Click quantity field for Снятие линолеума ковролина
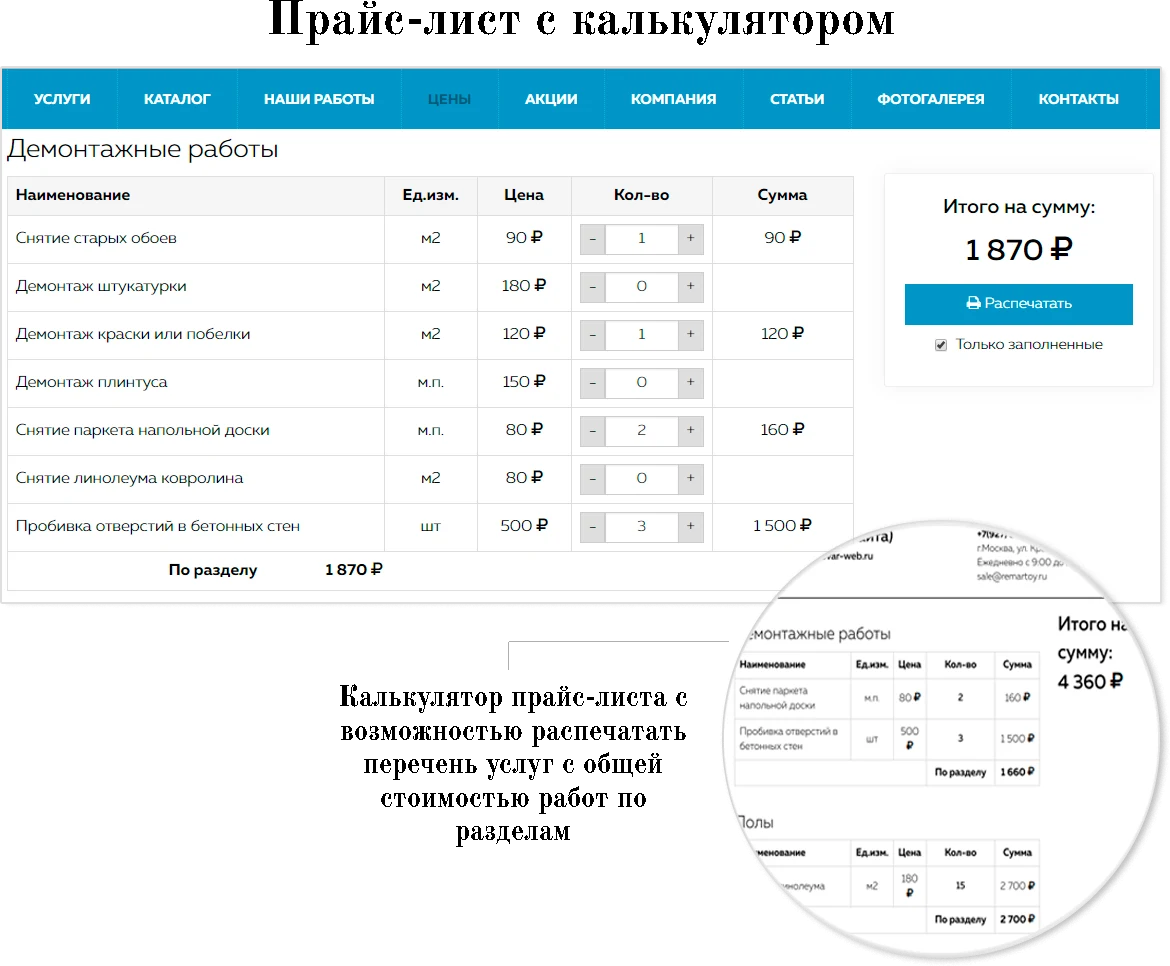The width and height of the screenshot is (1170, 966). coord(642,478)
